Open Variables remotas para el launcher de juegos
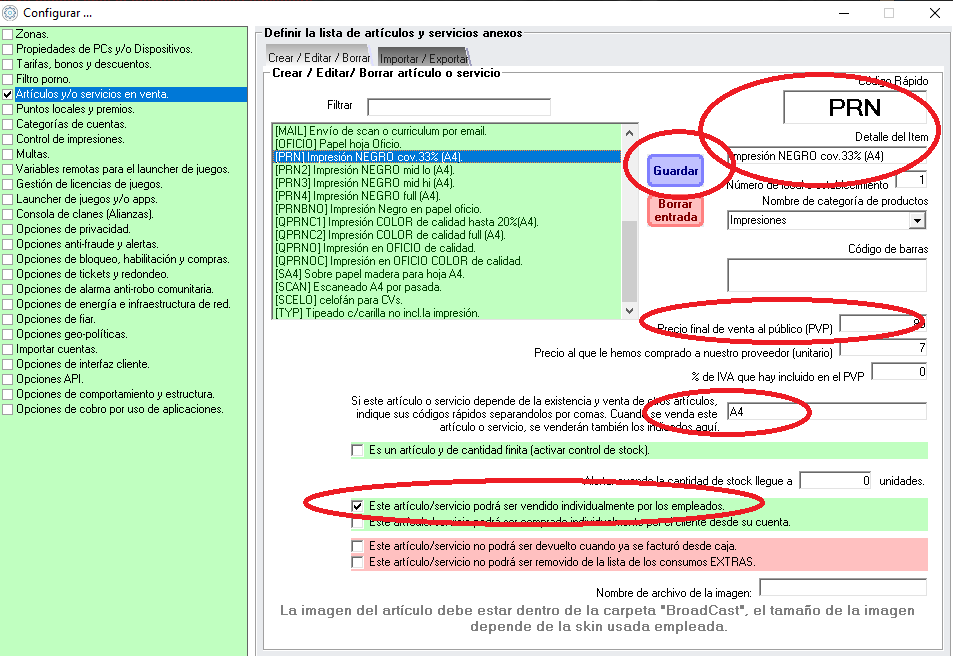 point(123,169)
